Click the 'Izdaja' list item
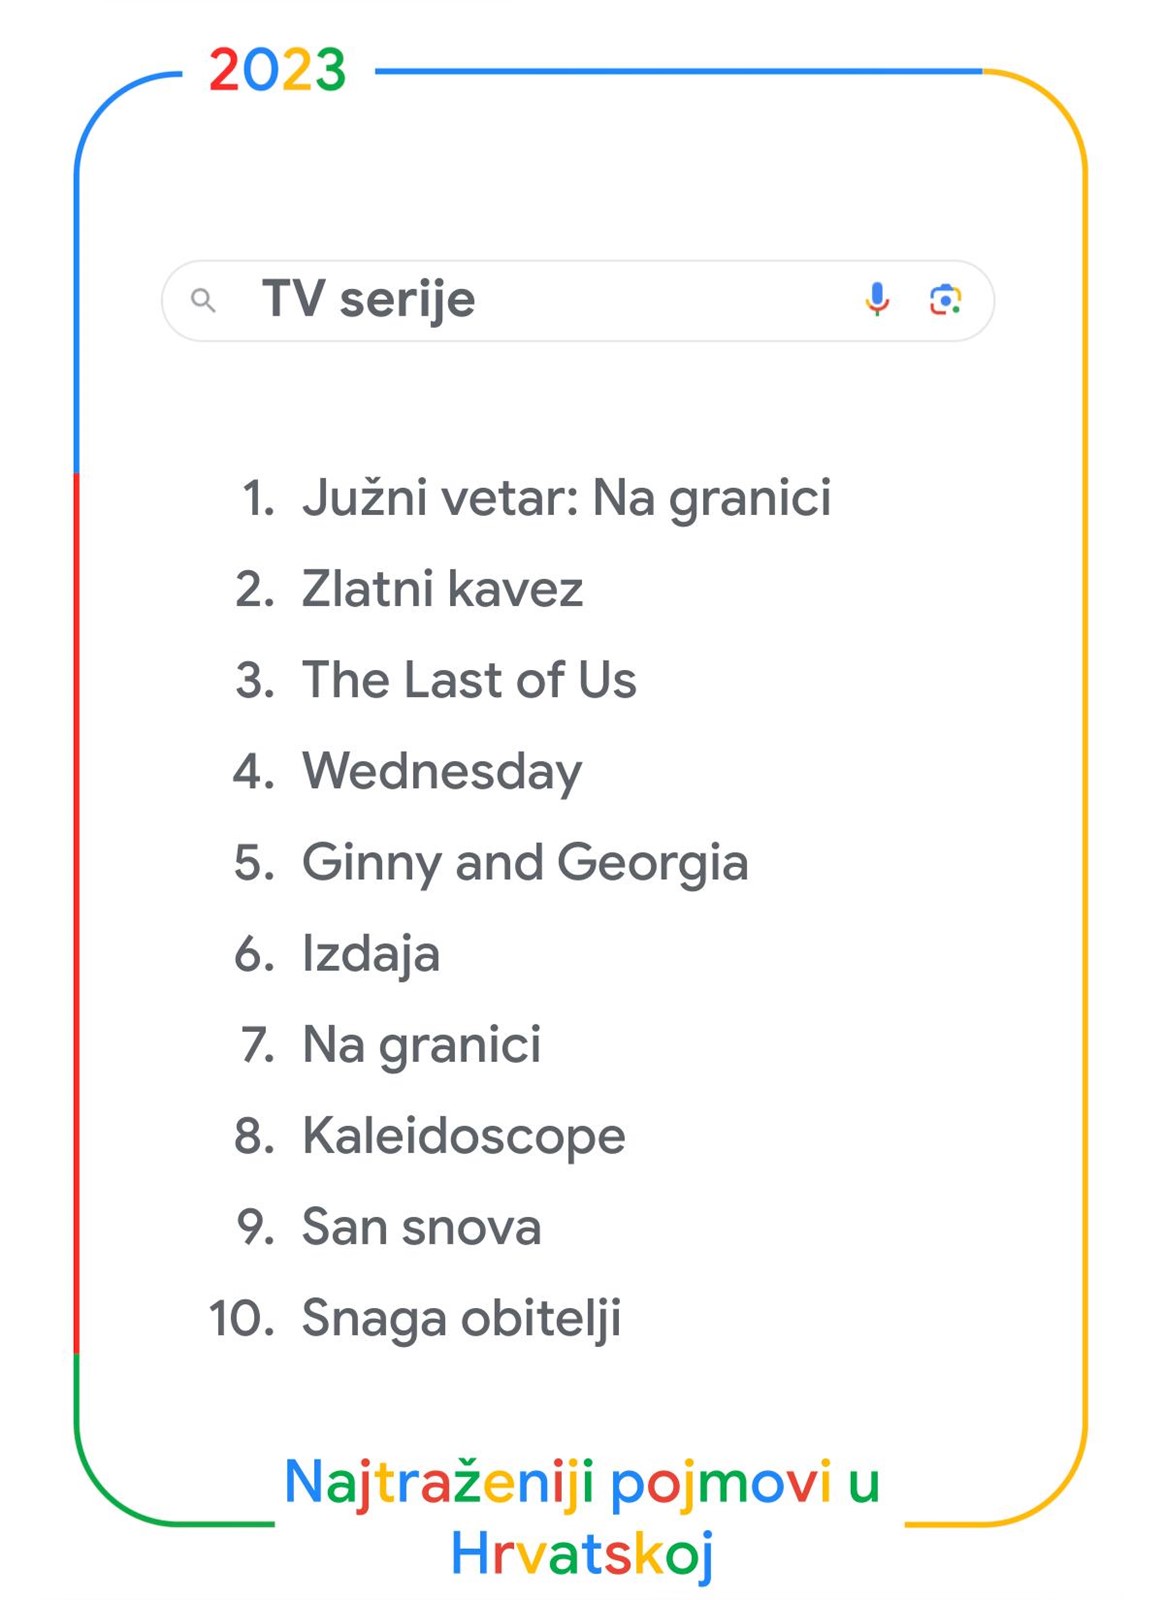Image resolution: width=1164 pixels, height=1600 pixels. click(x=371, y=954)
